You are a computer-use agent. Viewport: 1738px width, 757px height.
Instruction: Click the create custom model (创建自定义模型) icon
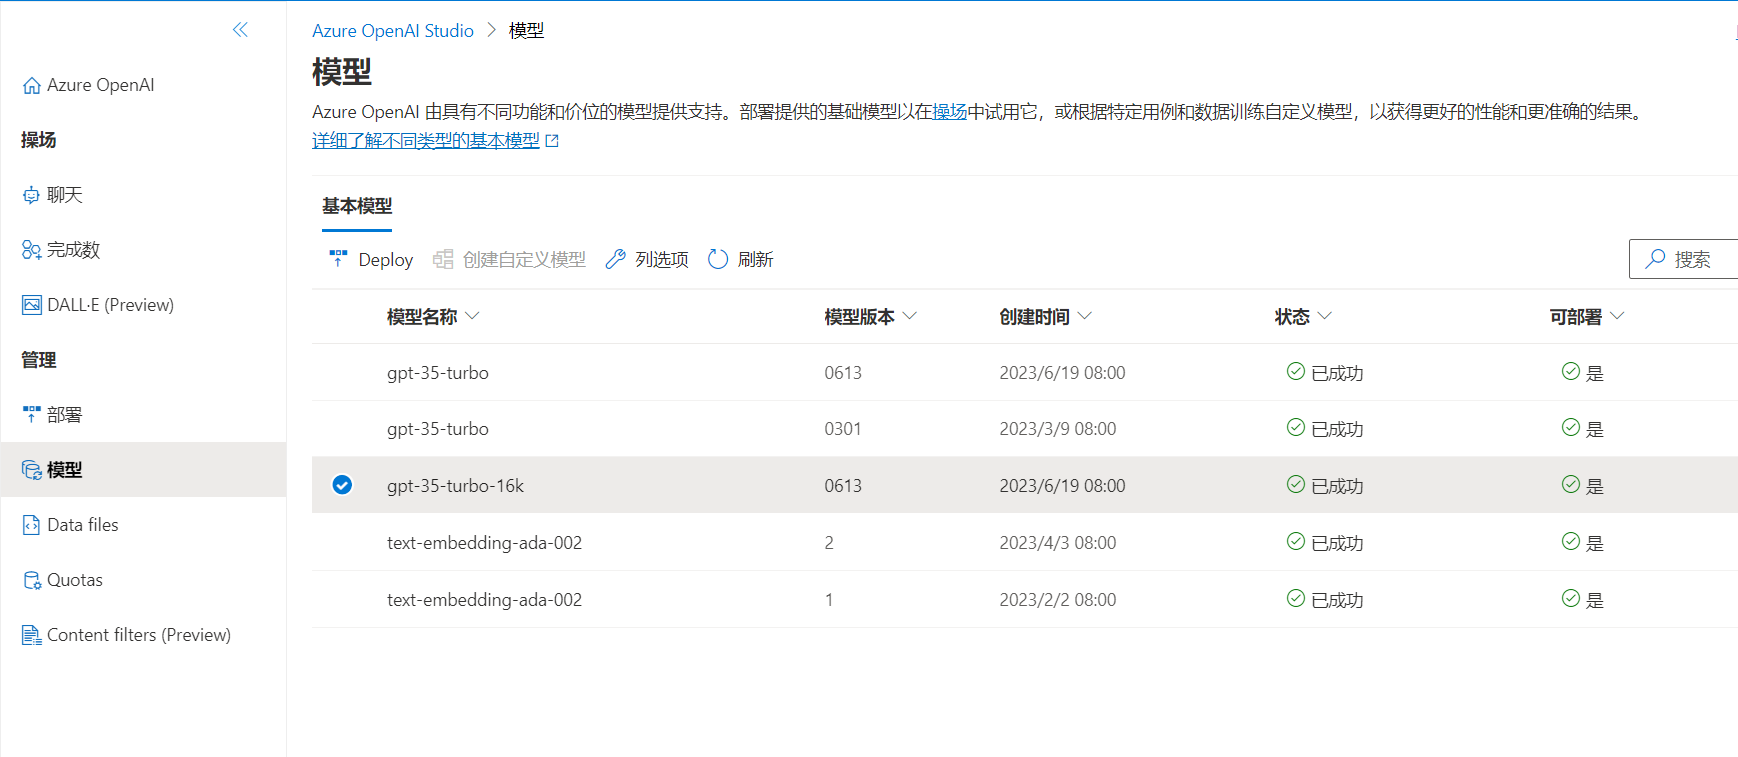click(x=443, y=259)
